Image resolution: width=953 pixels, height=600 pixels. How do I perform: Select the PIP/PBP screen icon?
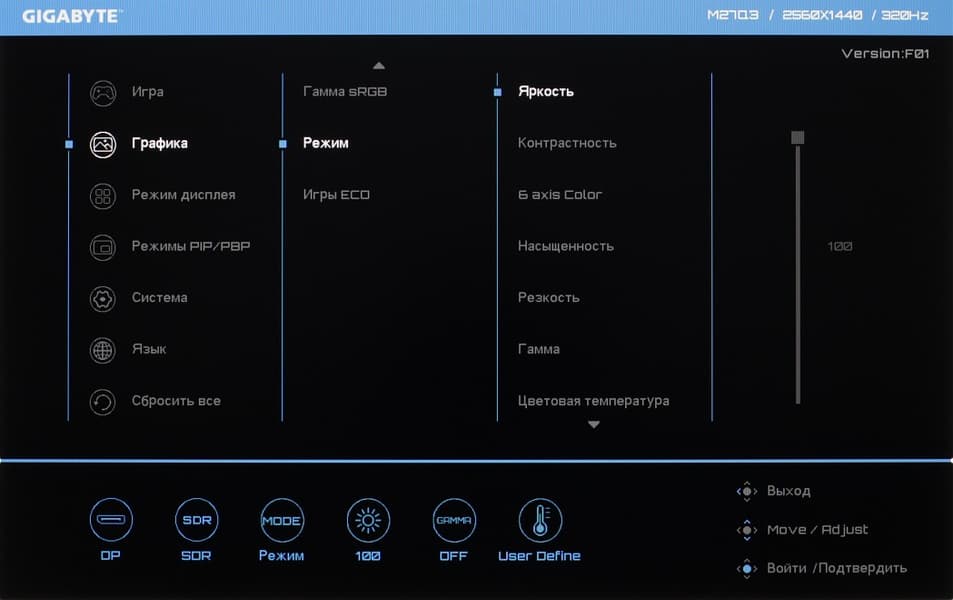(103, 248)
